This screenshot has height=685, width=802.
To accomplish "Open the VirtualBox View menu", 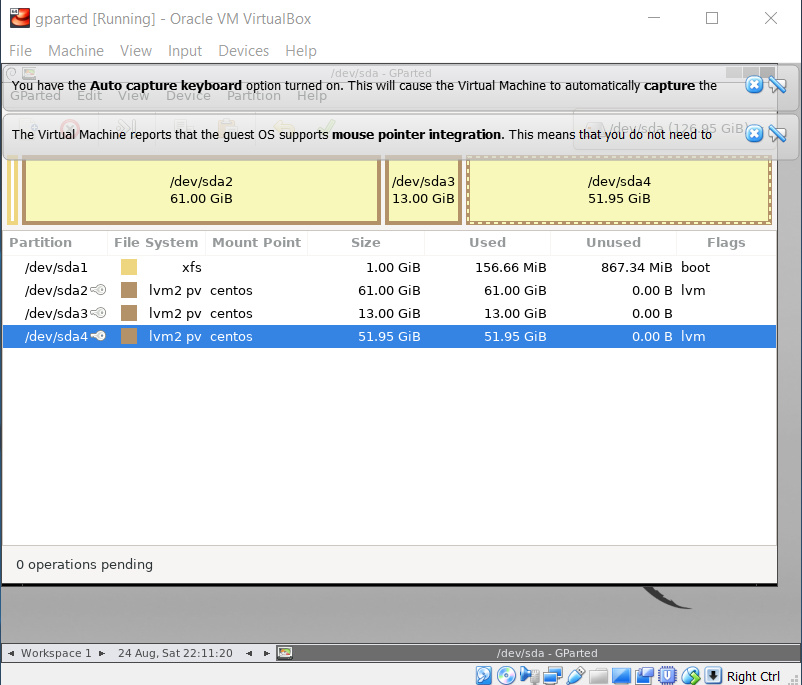I will tap(136, 51).
